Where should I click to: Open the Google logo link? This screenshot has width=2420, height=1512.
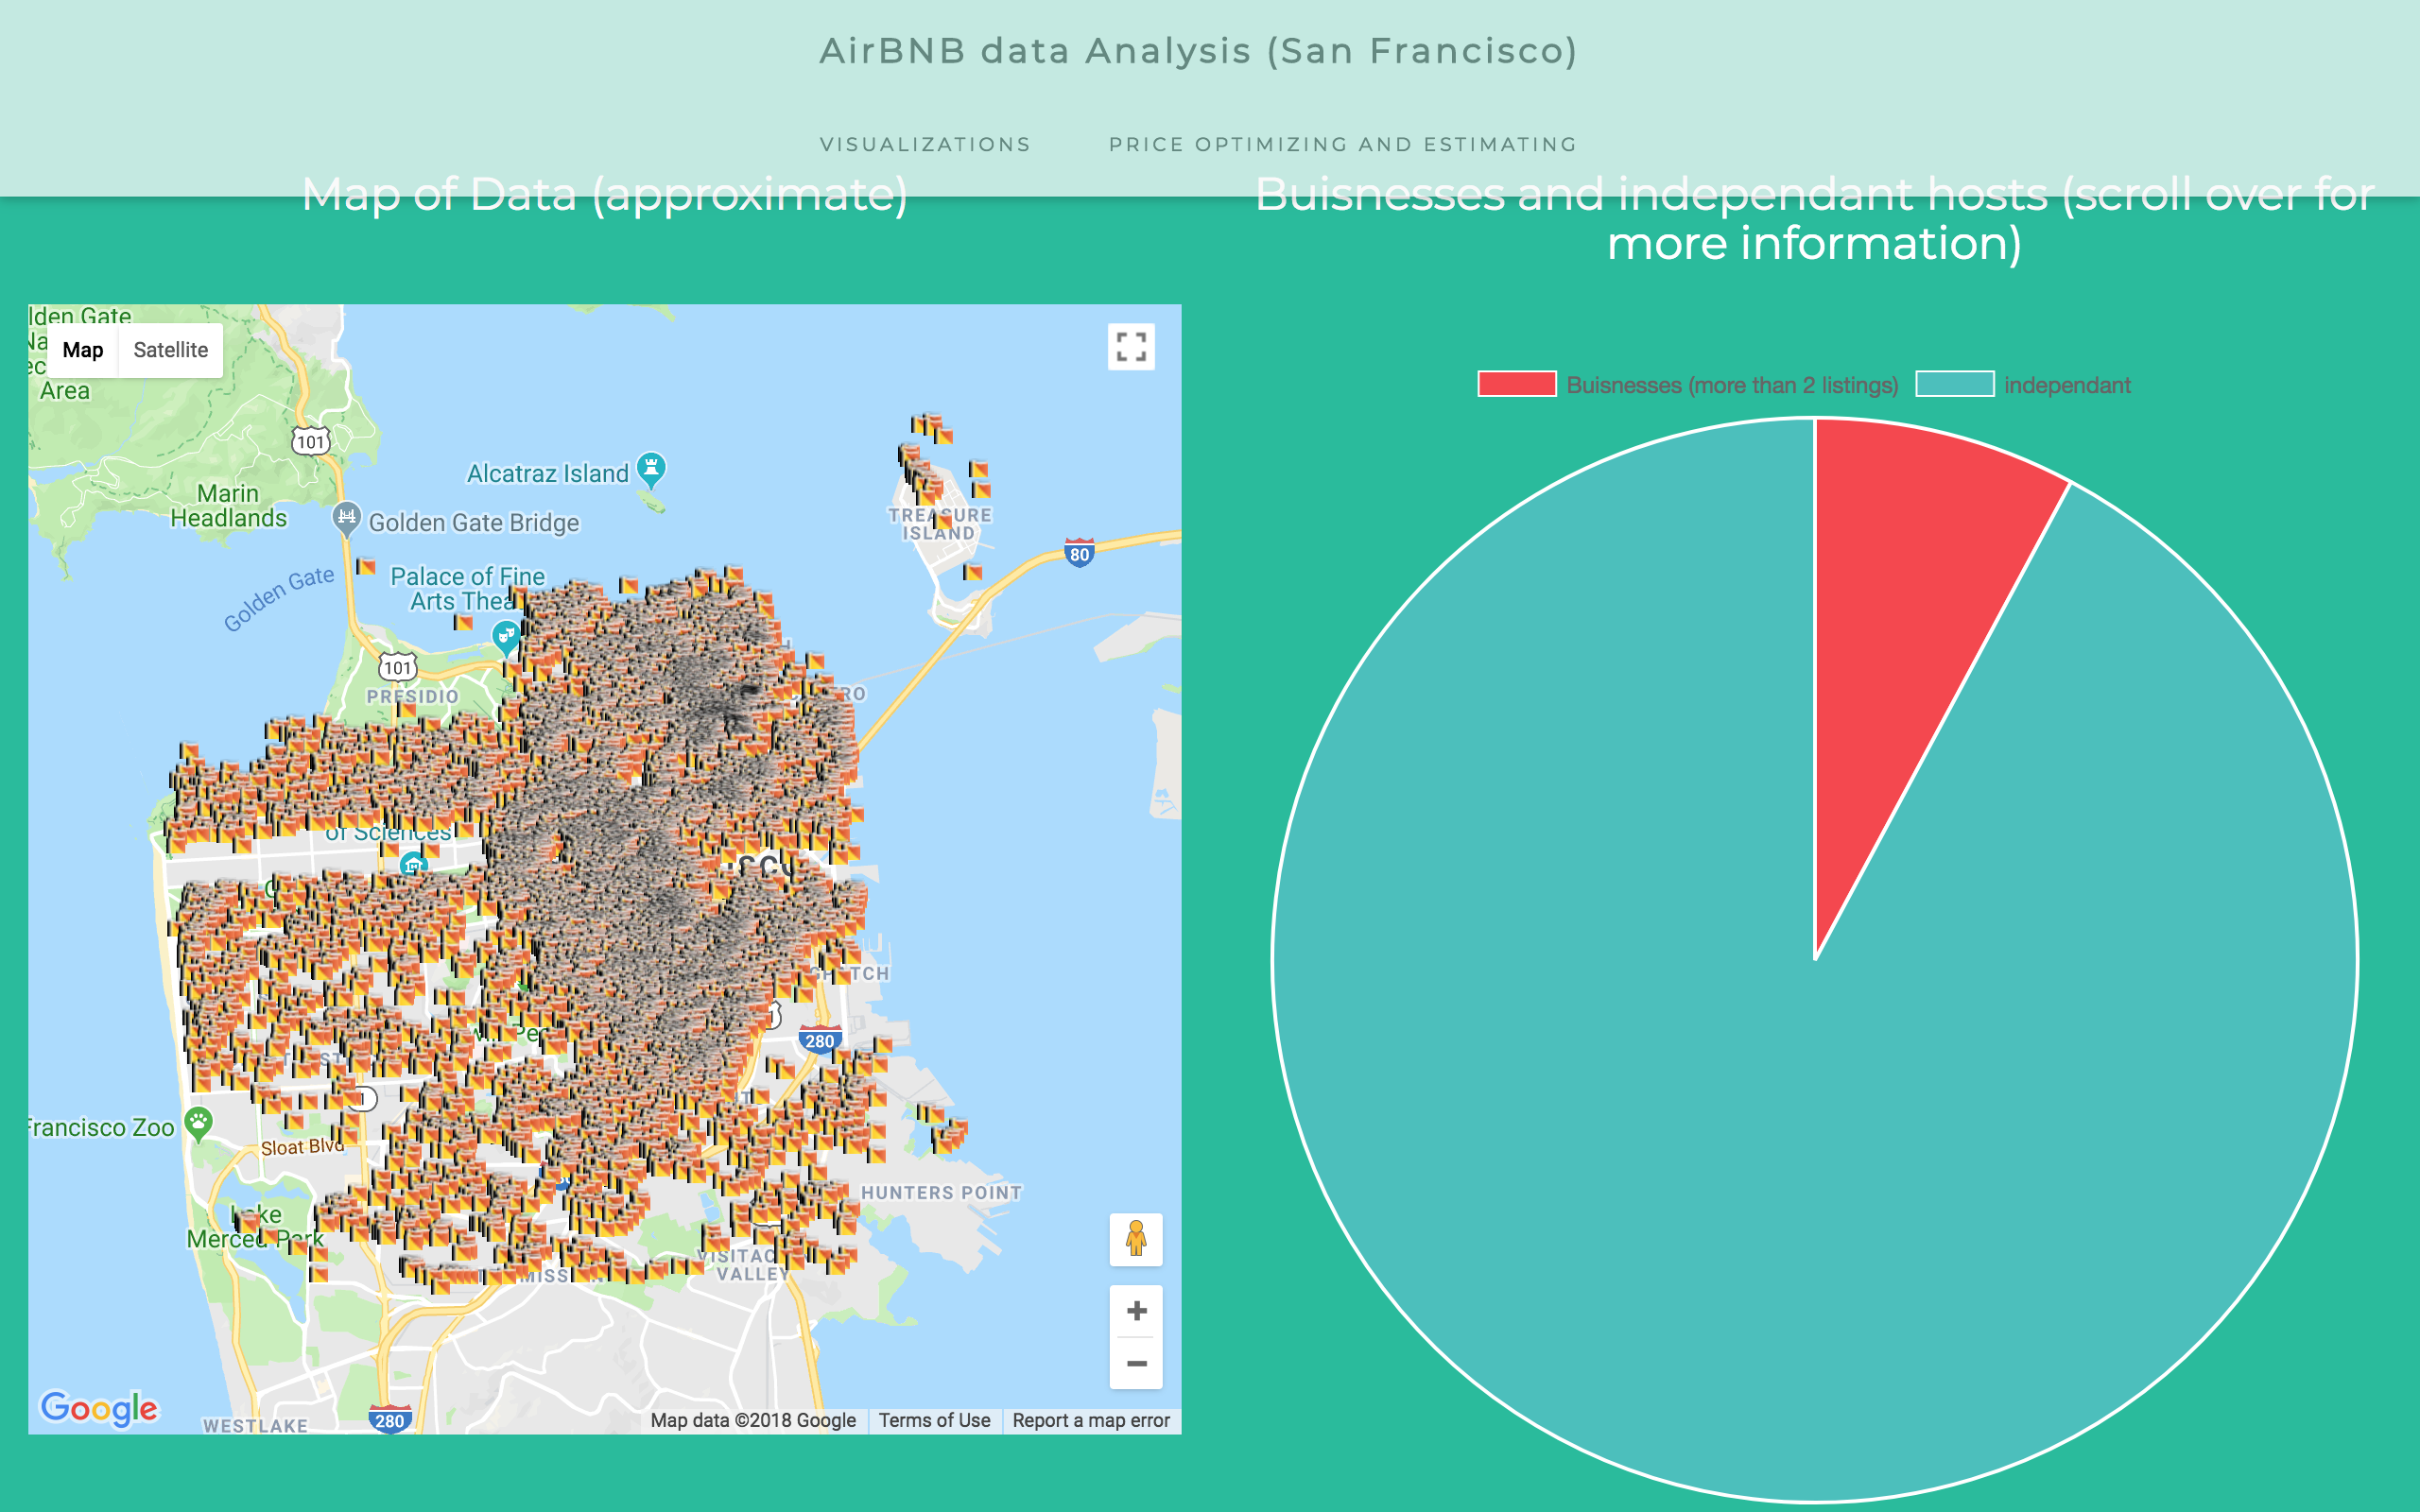[98, 1408]
